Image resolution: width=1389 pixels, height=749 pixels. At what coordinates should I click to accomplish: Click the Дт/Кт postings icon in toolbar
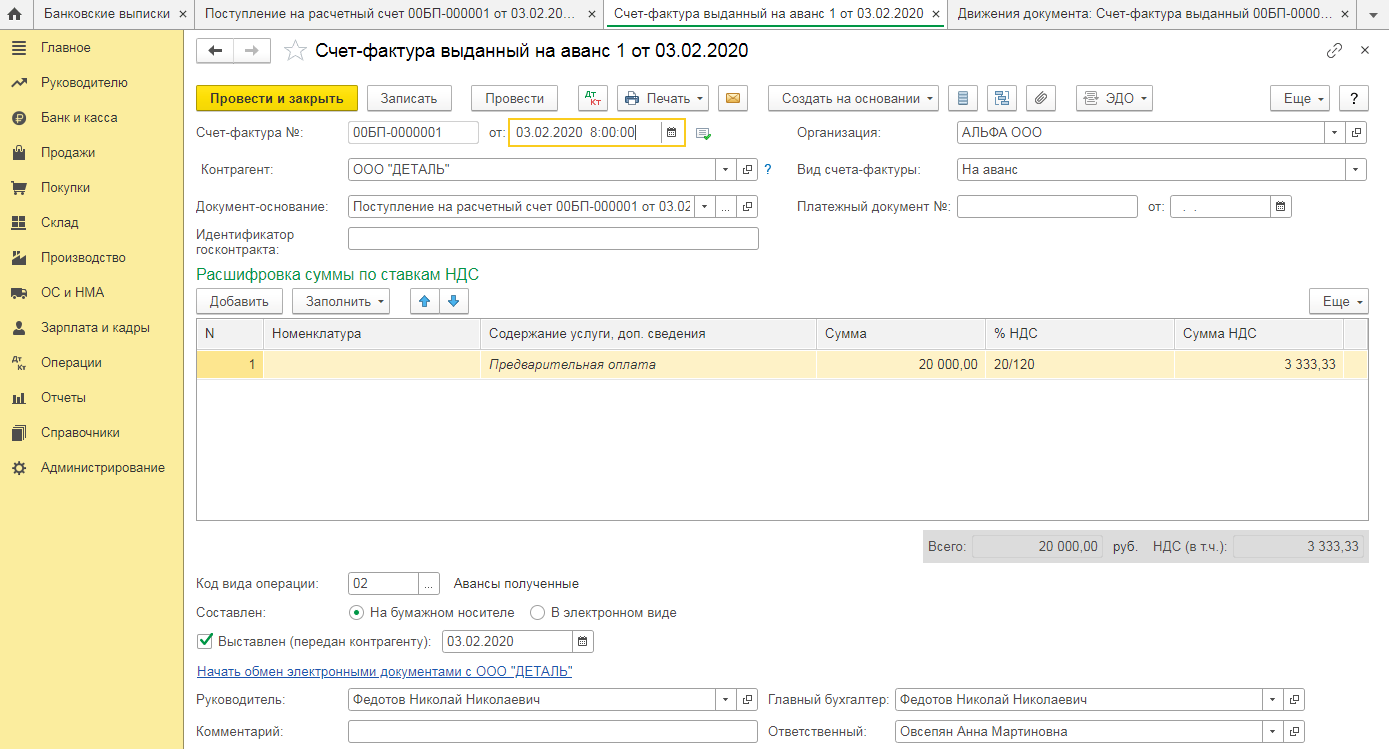593,98
